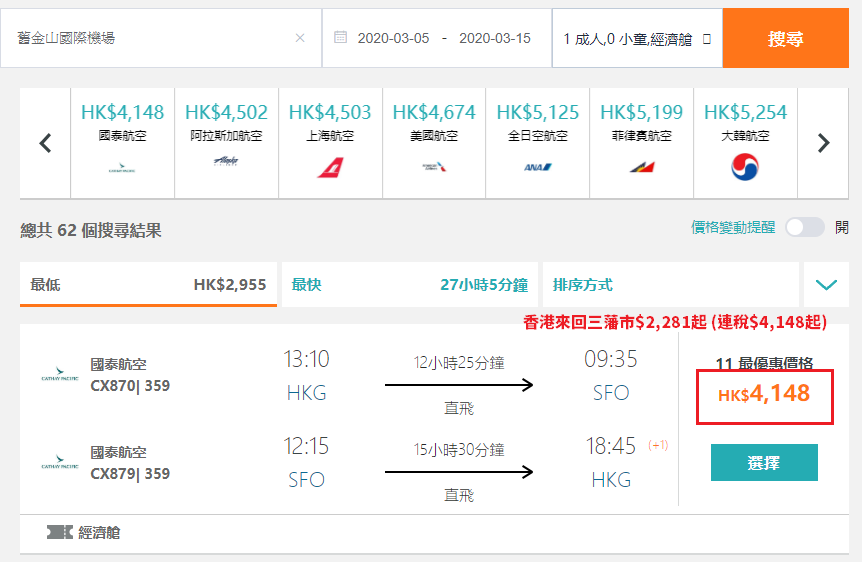Image resolution: width=862 pixels, height=562 pixels.
Task: Expand the sort options chevron
Action: [826, 284]
